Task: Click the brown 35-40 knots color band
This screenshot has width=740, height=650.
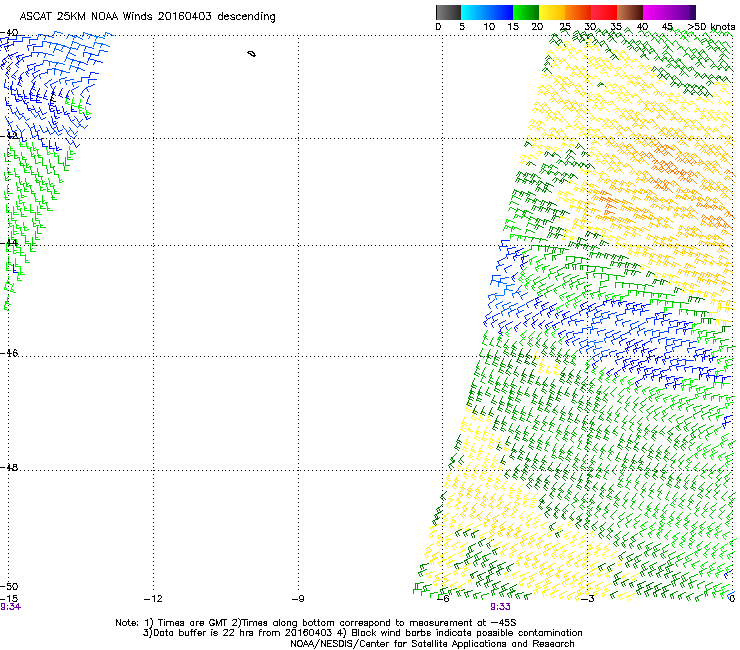Action: click(630, 12)
